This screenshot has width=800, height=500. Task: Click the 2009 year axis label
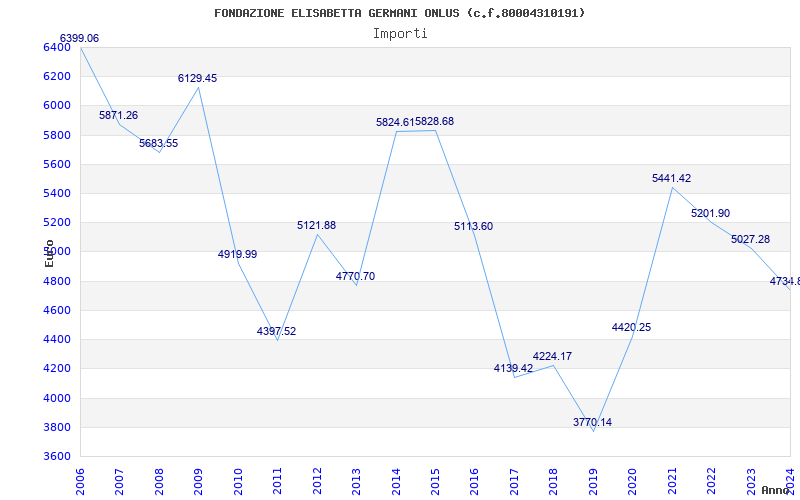pyautogui.click(x=198, y=481)
